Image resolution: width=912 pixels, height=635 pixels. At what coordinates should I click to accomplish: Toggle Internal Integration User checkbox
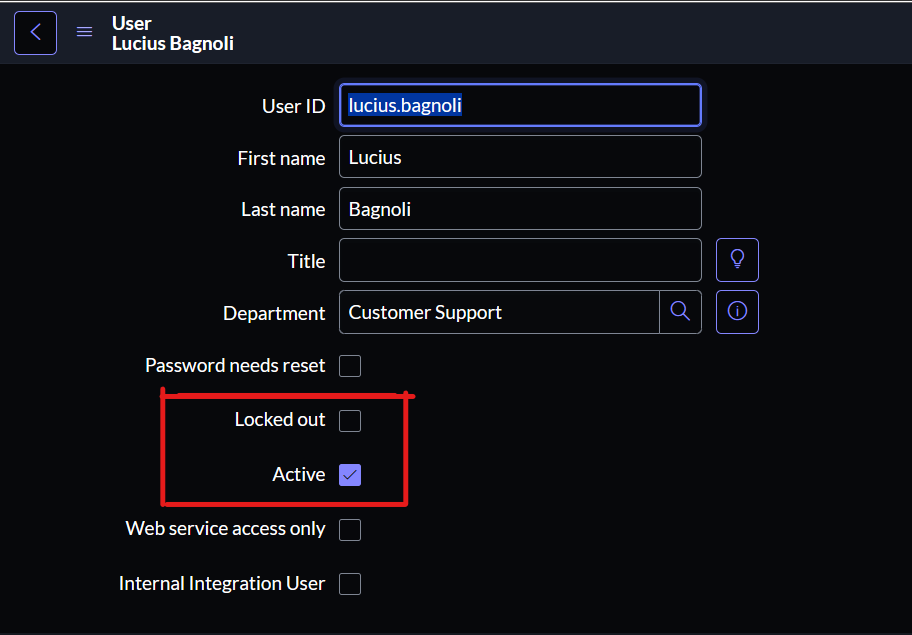pos(350,584)
